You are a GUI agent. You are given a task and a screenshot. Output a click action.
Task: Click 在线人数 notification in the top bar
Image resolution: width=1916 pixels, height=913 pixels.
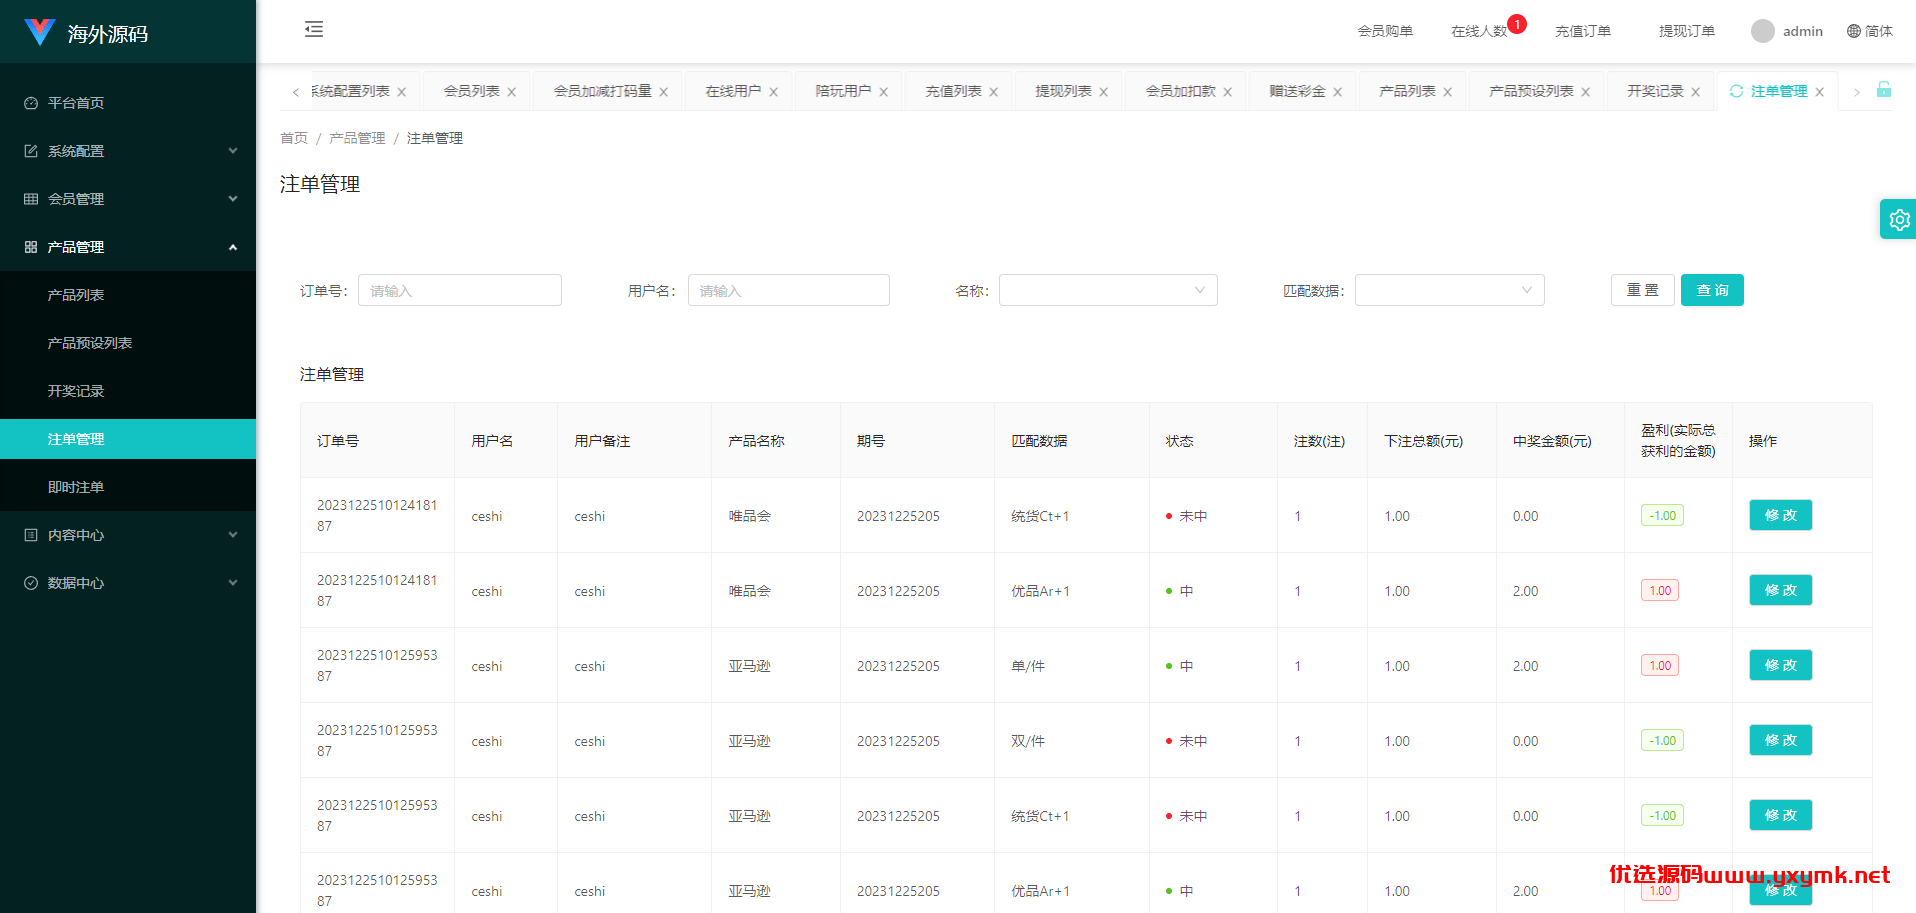1479,31
